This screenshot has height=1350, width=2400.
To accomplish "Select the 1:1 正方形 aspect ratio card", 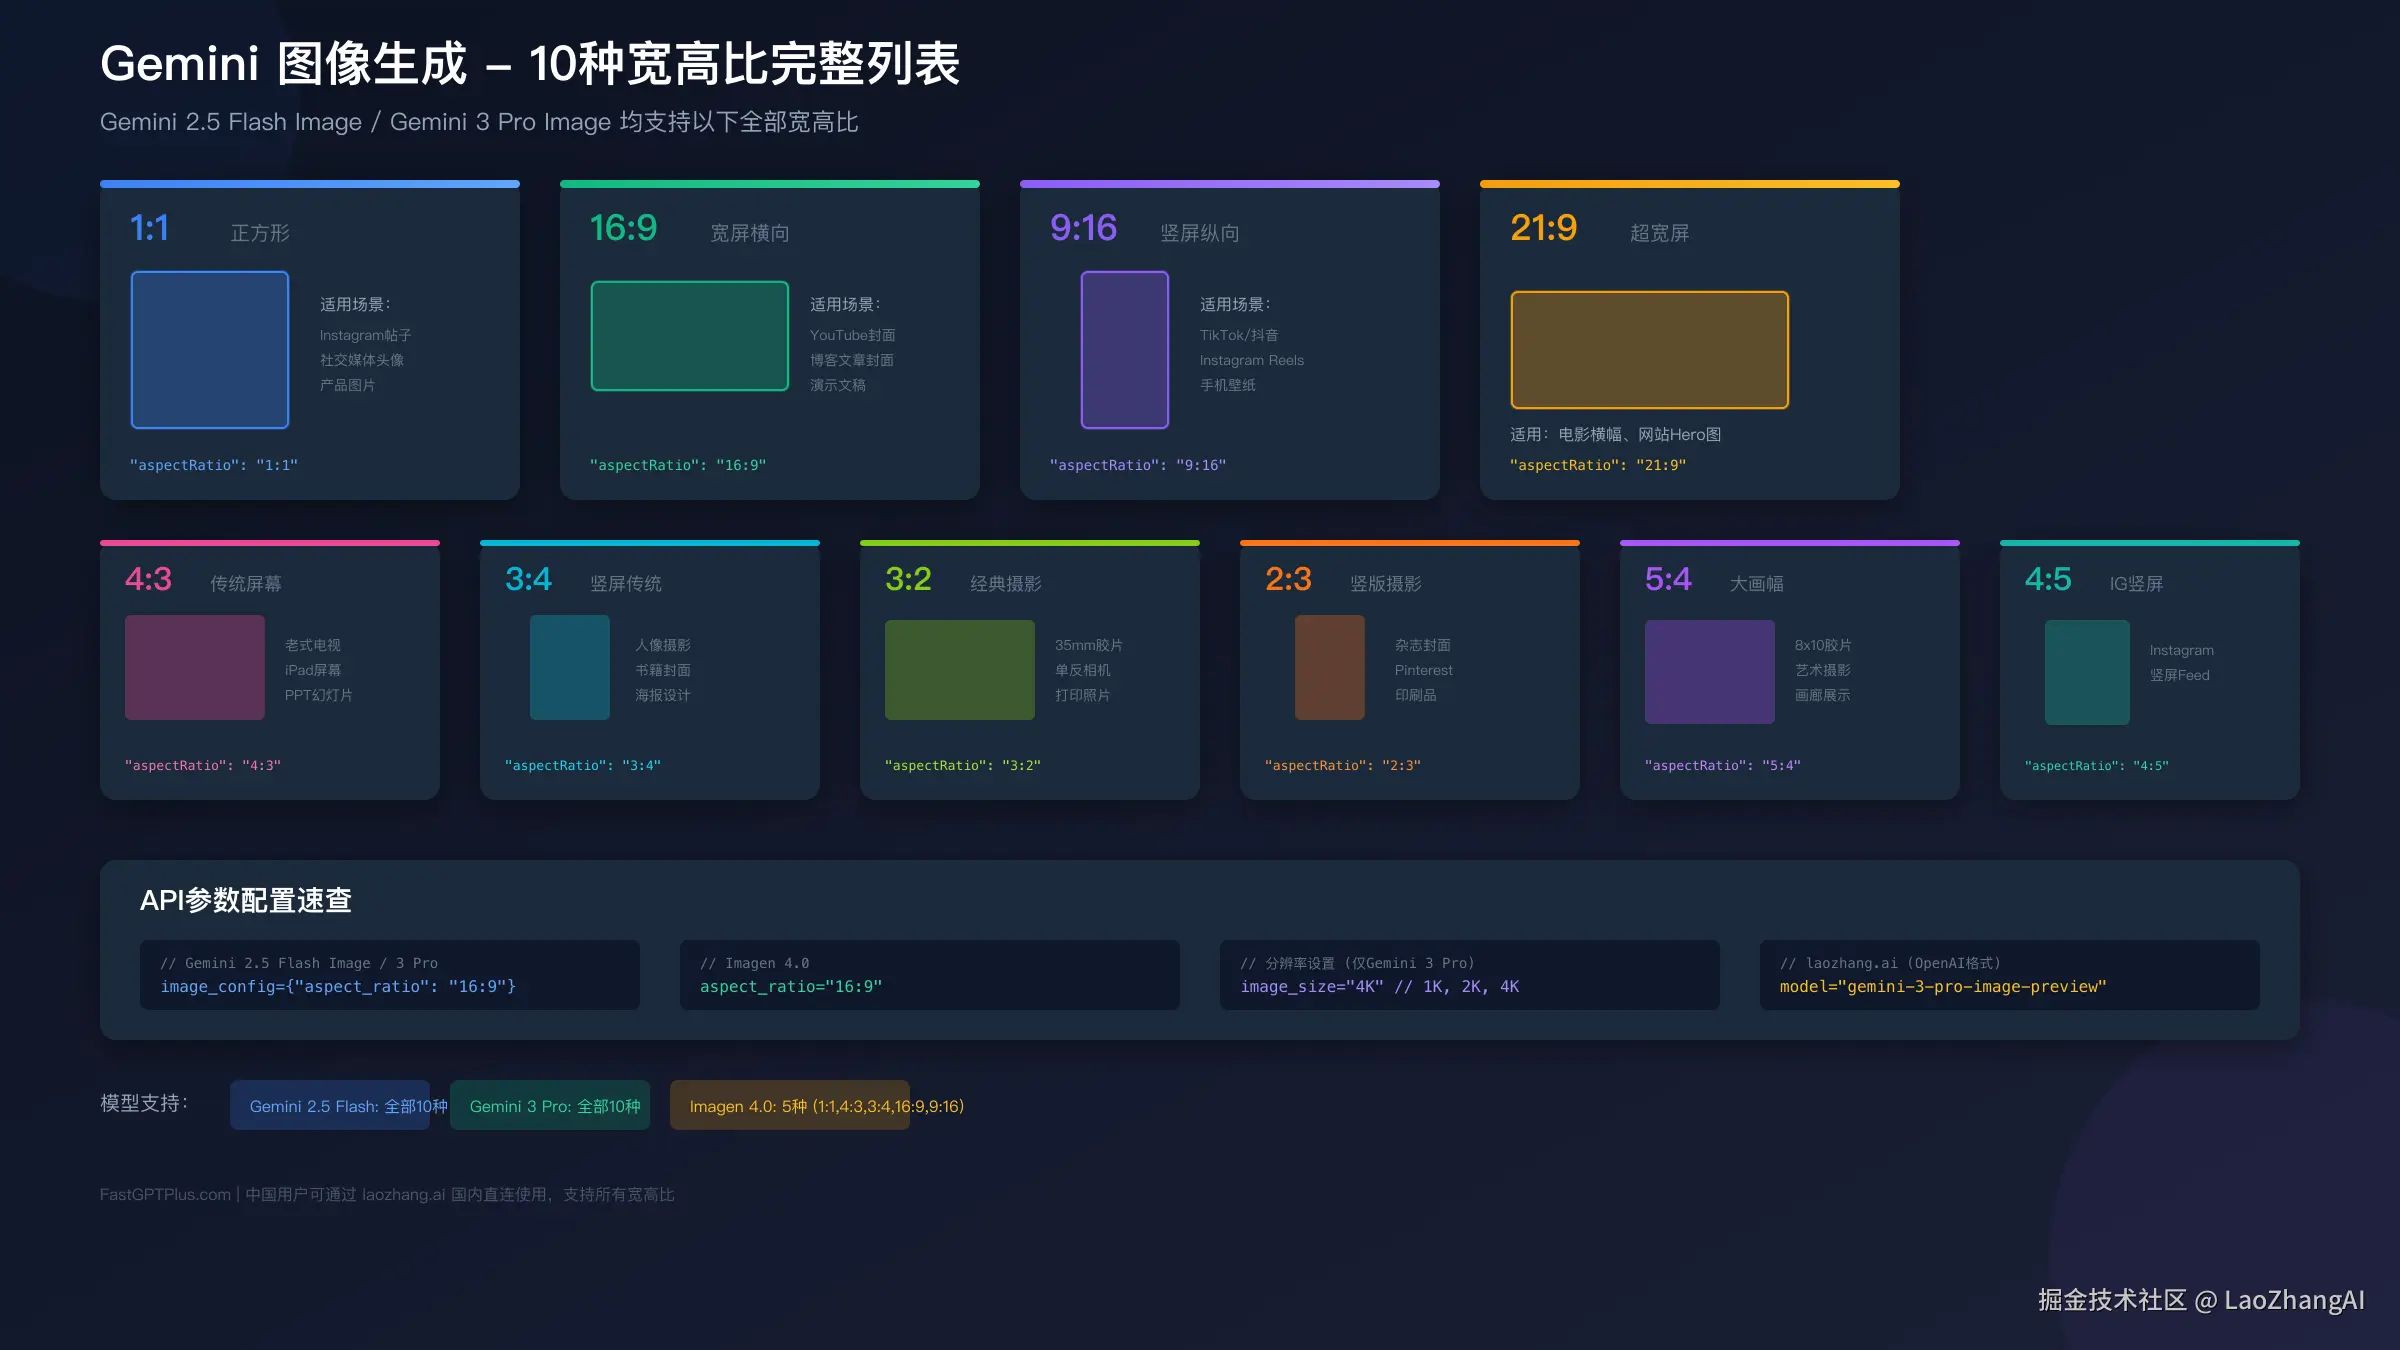I will [x=310, y=340].
